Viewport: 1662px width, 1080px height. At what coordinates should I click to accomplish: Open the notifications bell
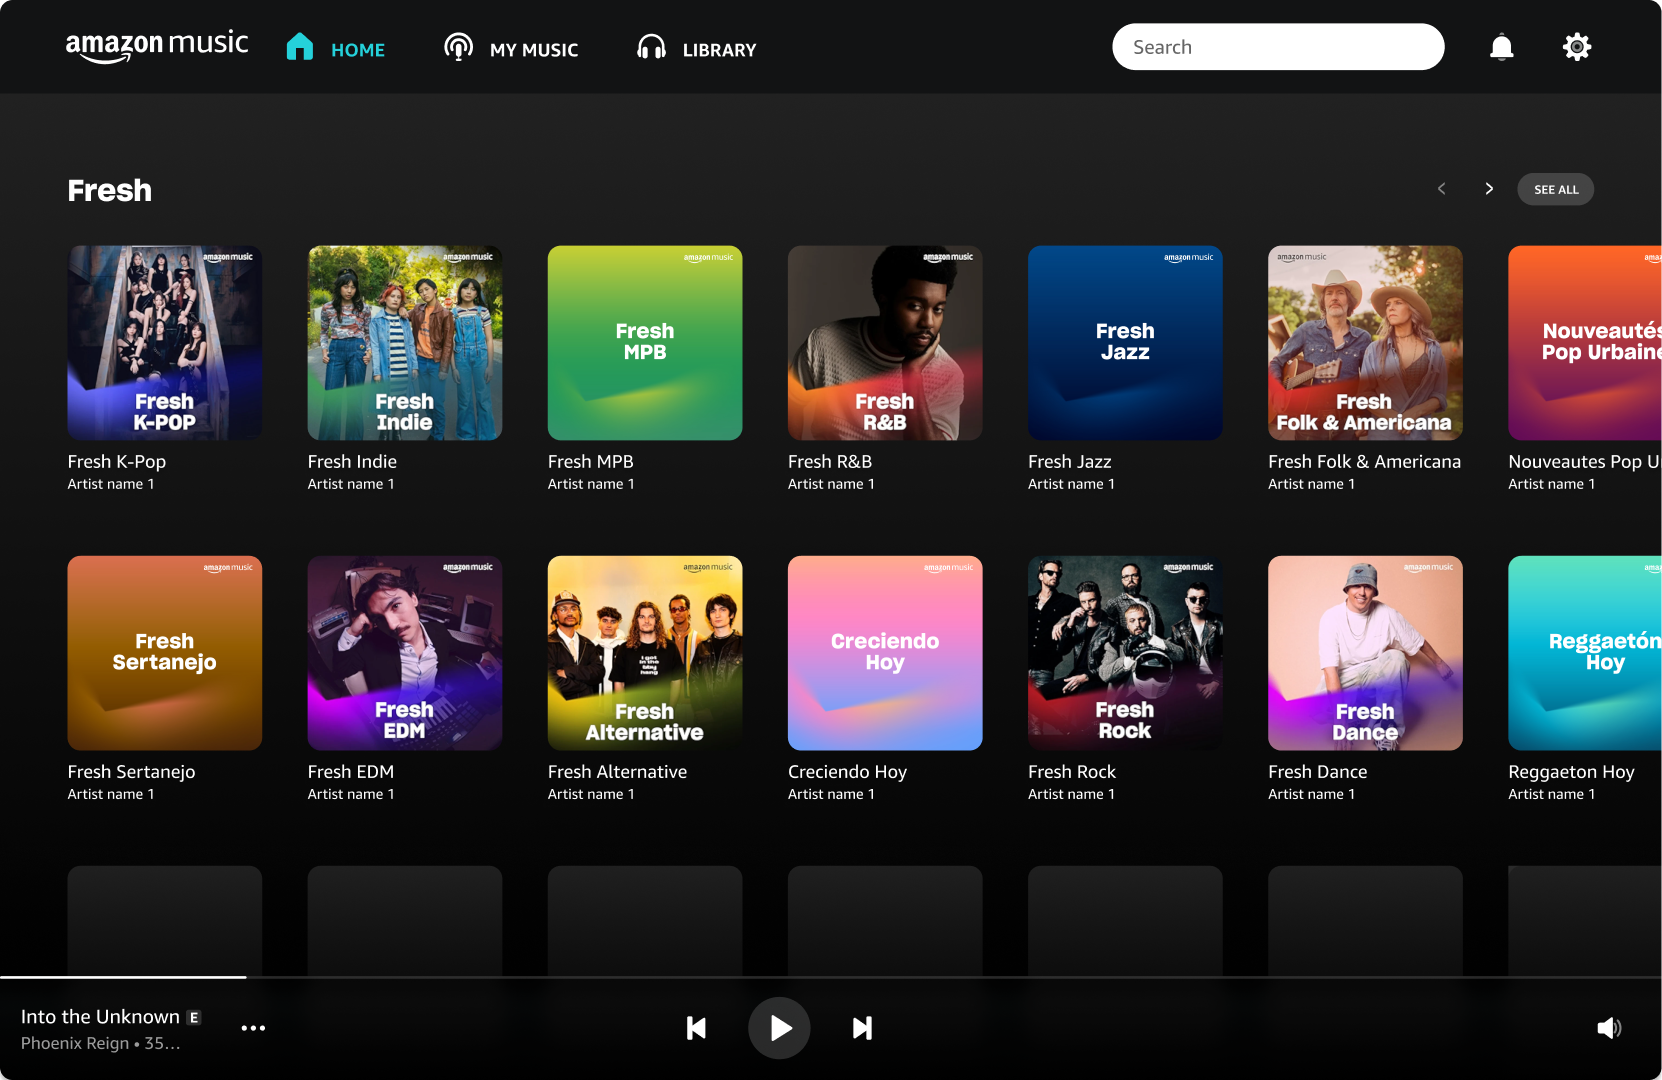1501,47
